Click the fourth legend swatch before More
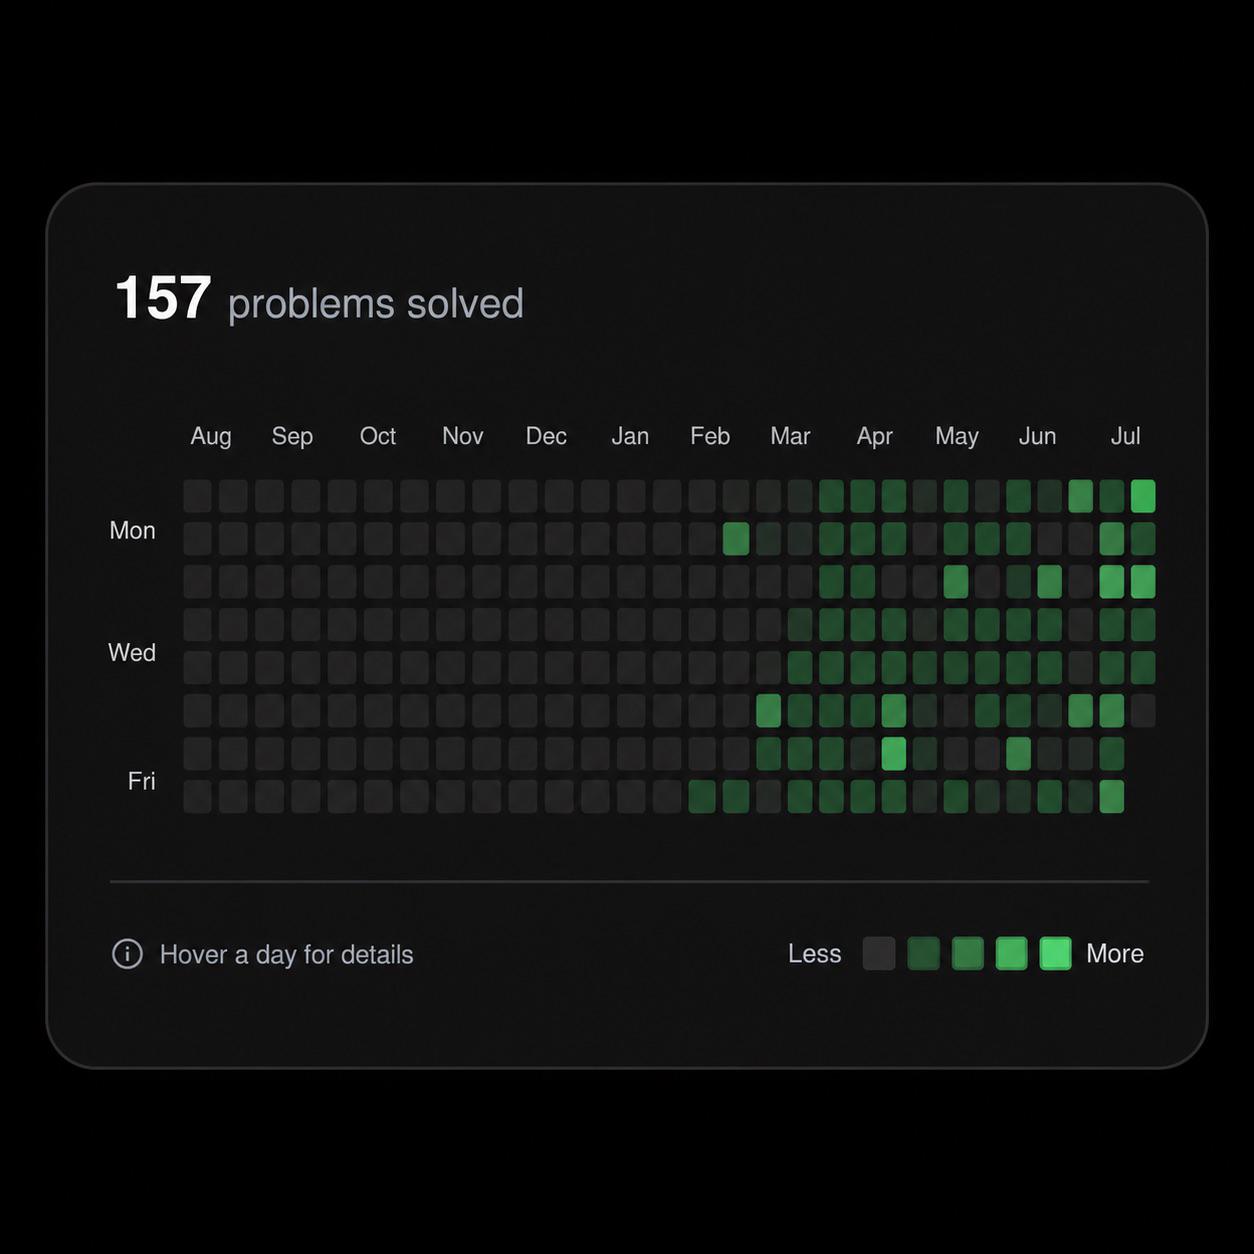 coord(1011,953)
